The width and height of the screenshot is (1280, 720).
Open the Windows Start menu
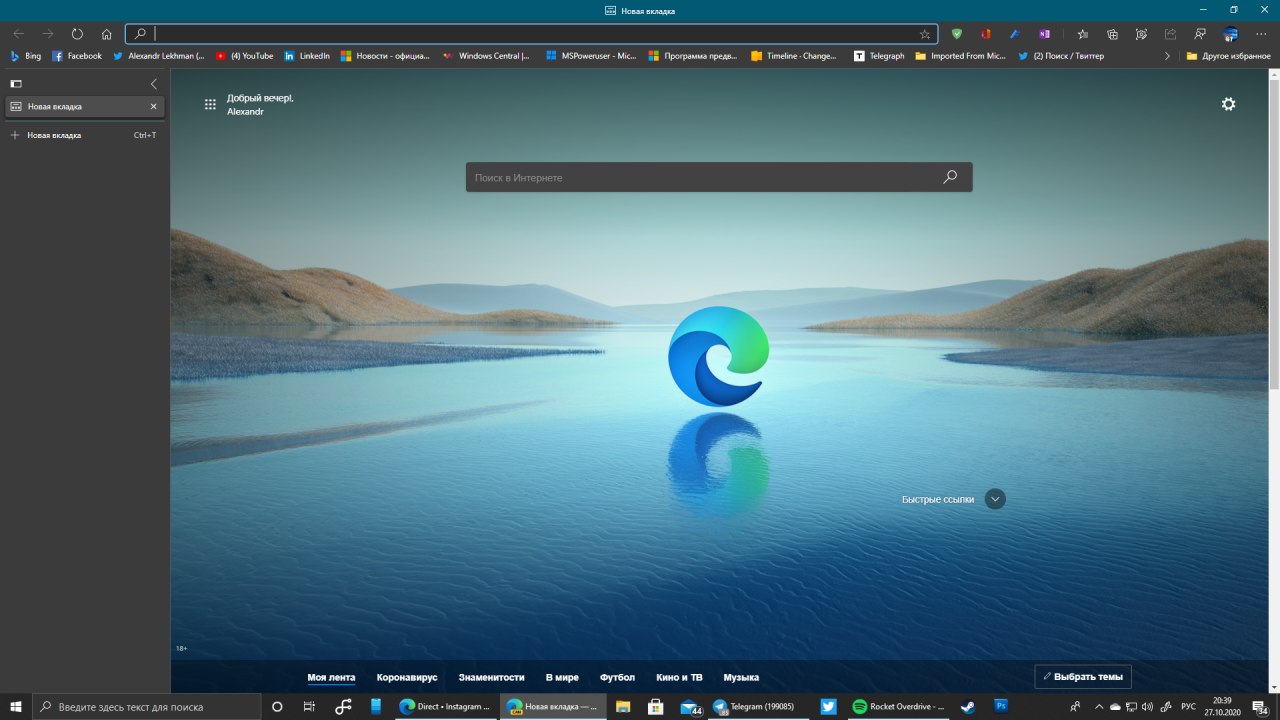[x=16, y=707]
